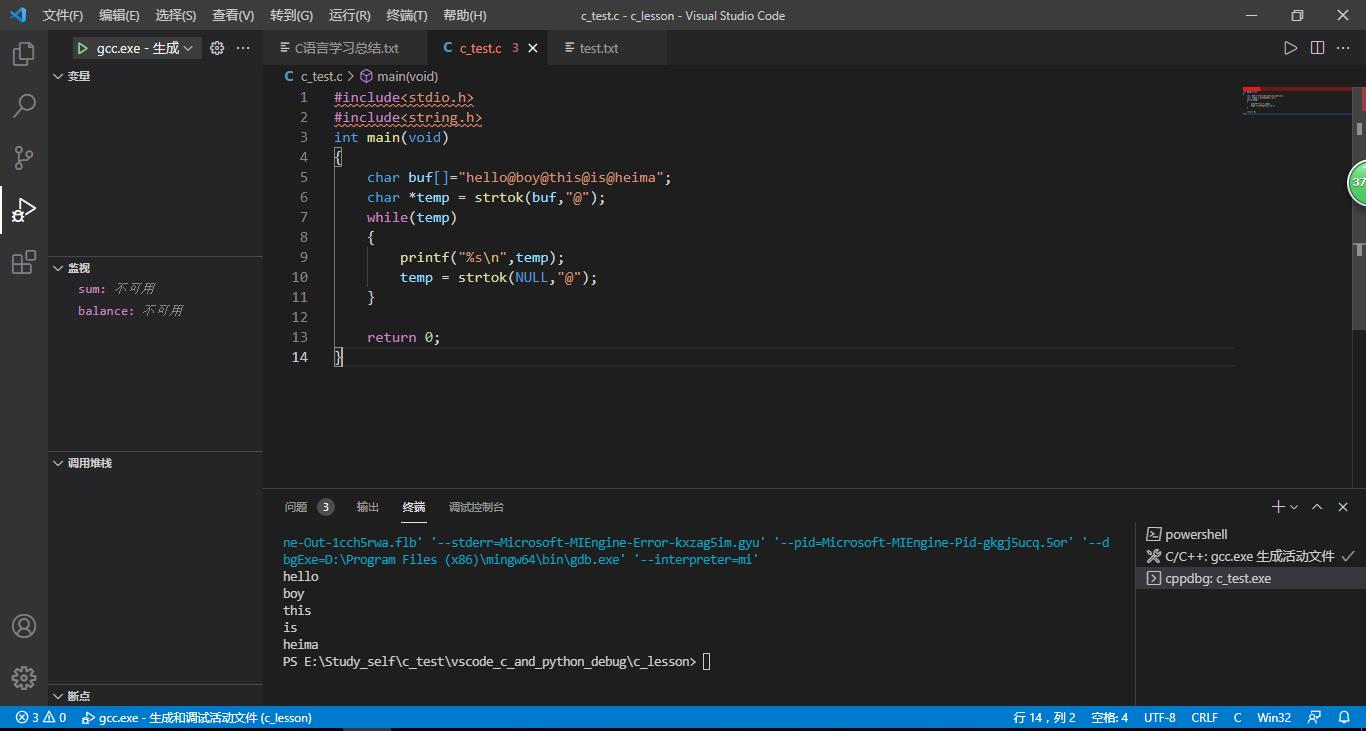
Task: Create new terminal with plus icon
Action: 1277,507
